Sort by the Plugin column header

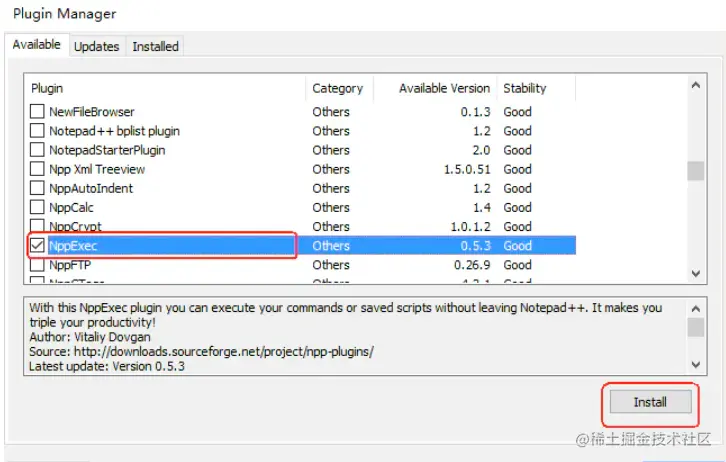pos(165,88)
